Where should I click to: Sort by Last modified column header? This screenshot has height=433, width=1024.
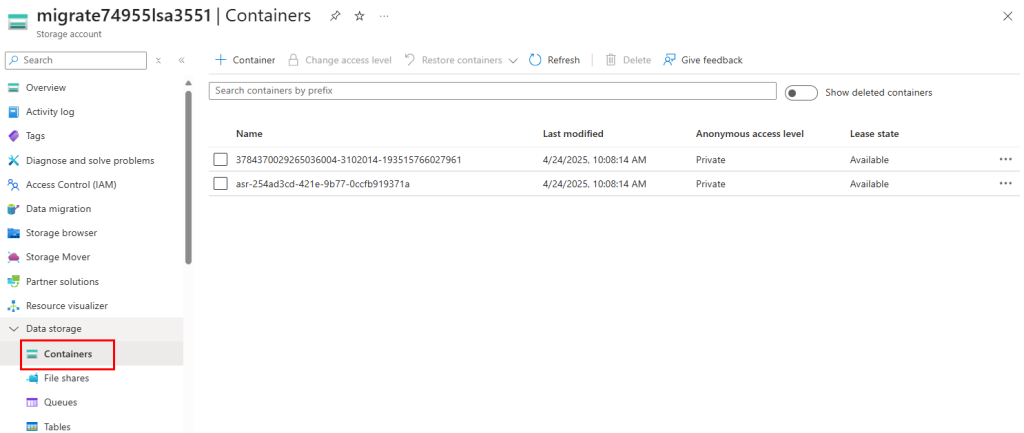(573, 134)
